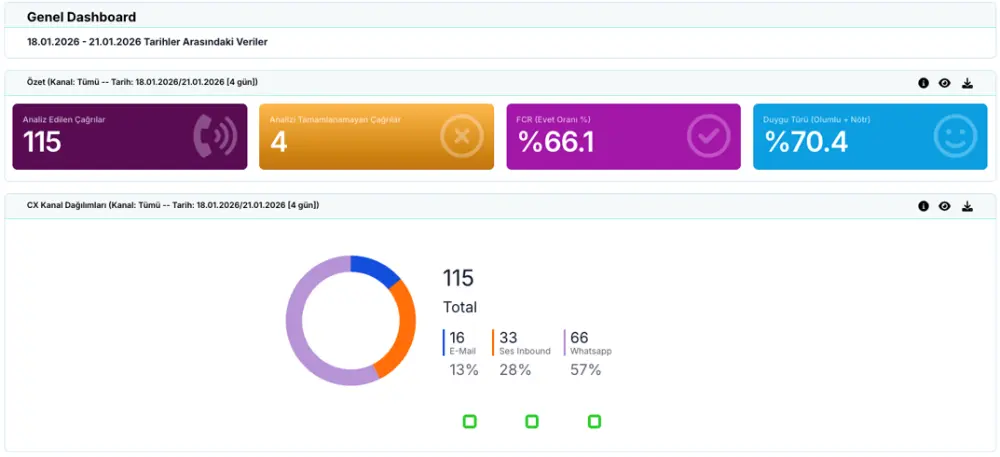
Task: Download the Özet summary data
Action: tap(967, 83)
